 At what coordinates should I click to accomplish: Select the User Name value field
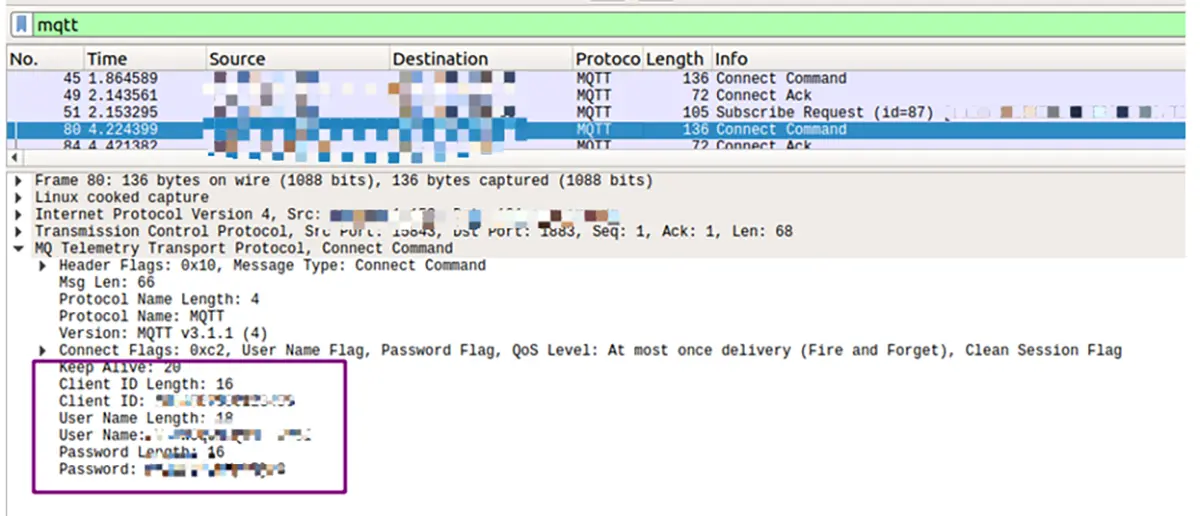click(186, 436)
